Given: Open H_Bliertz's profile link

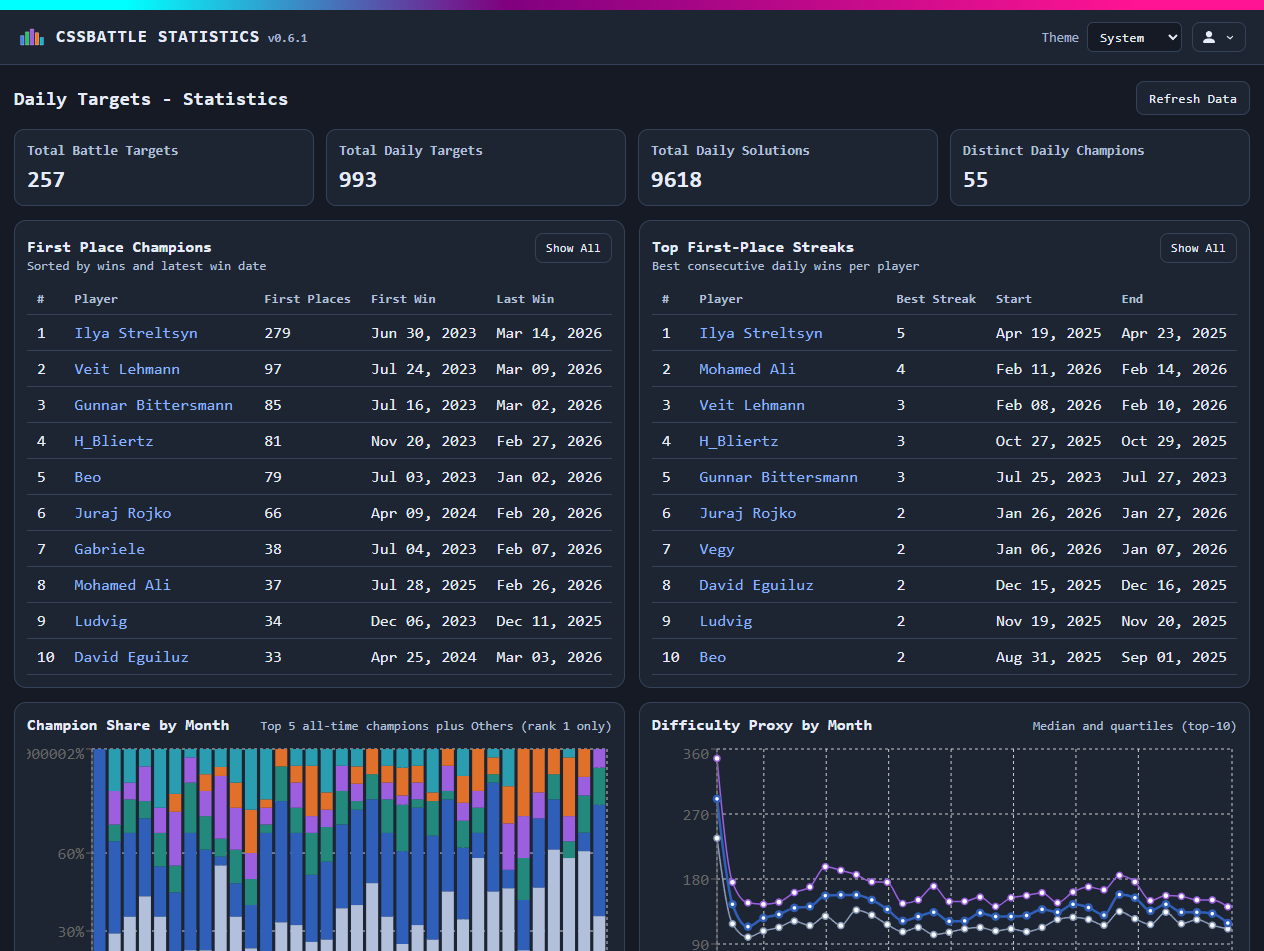Looking at the screenshot, I should click(113, 441).
